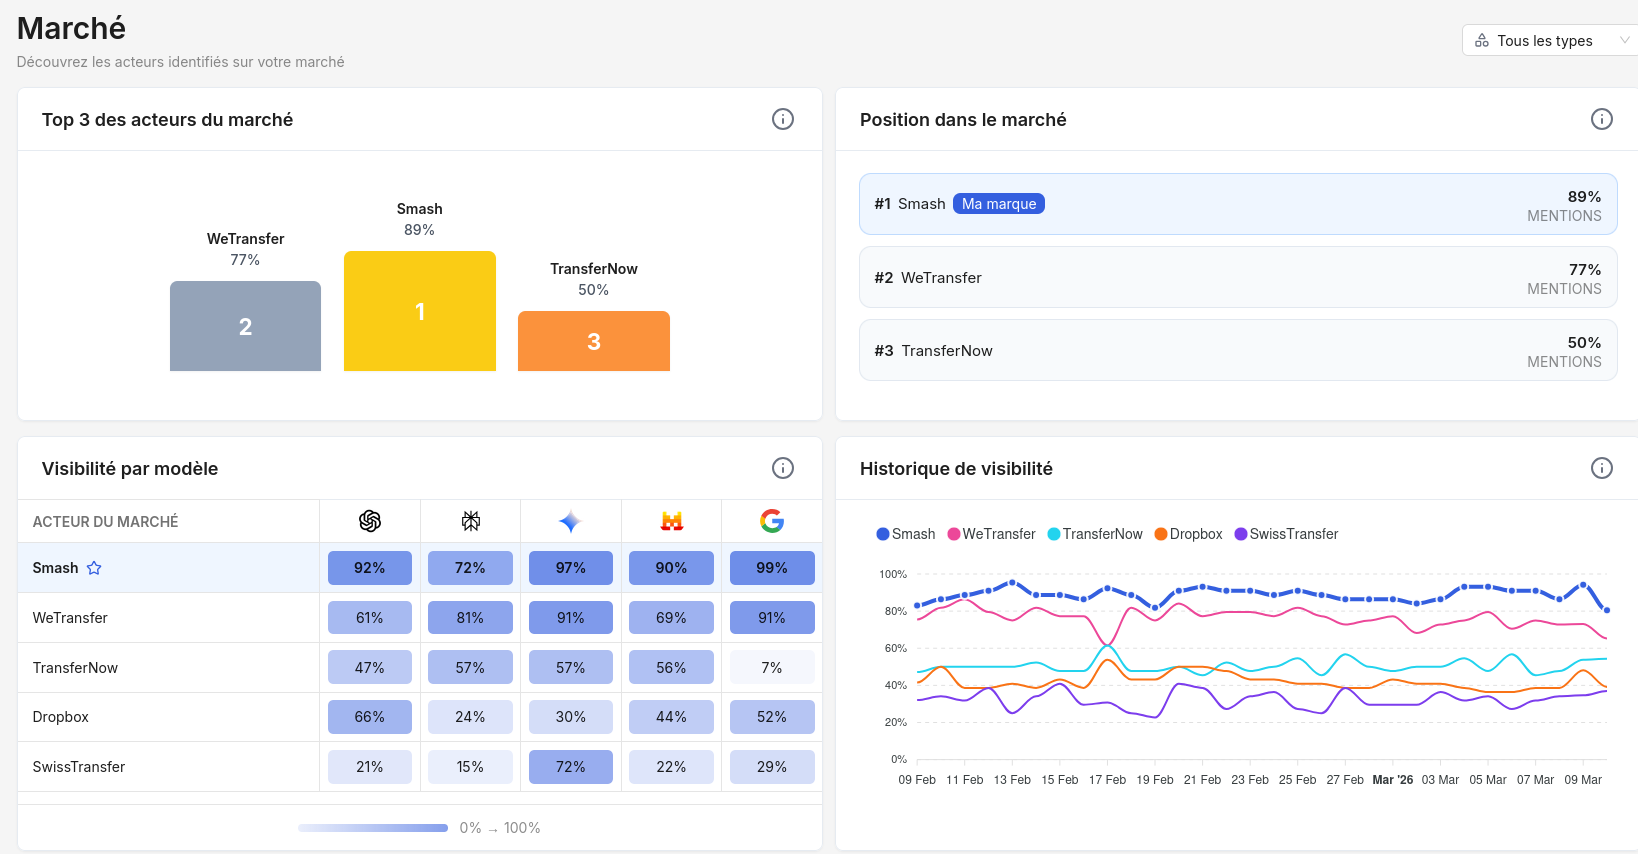Click Dropbox 30% visibility cell

tap(571, 717)
